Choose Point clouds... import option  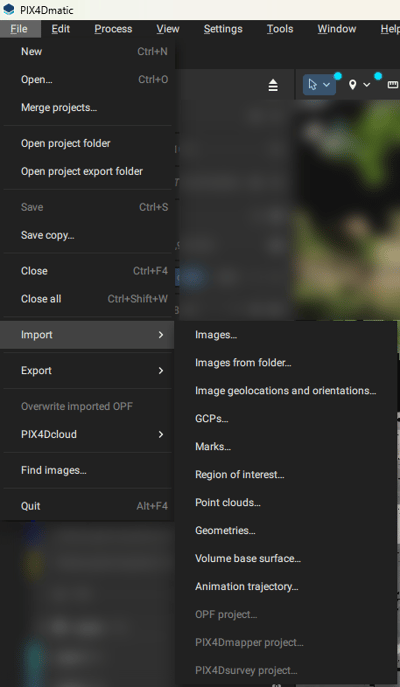tap(286, 503)
